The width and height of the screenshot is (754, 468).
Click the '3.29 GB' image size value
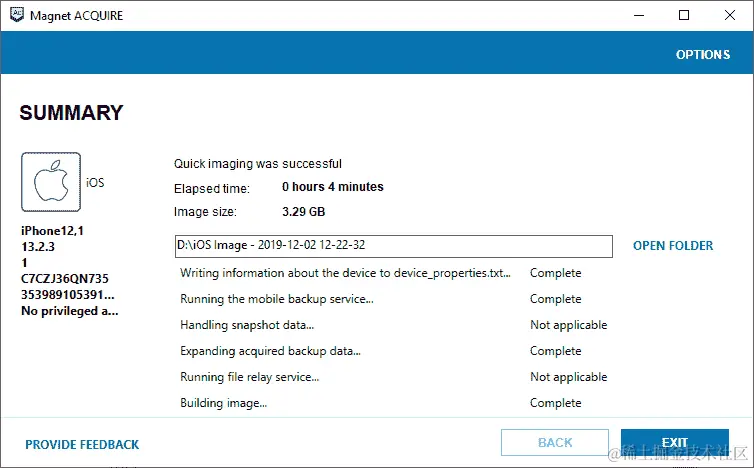[x=303, y=212]
